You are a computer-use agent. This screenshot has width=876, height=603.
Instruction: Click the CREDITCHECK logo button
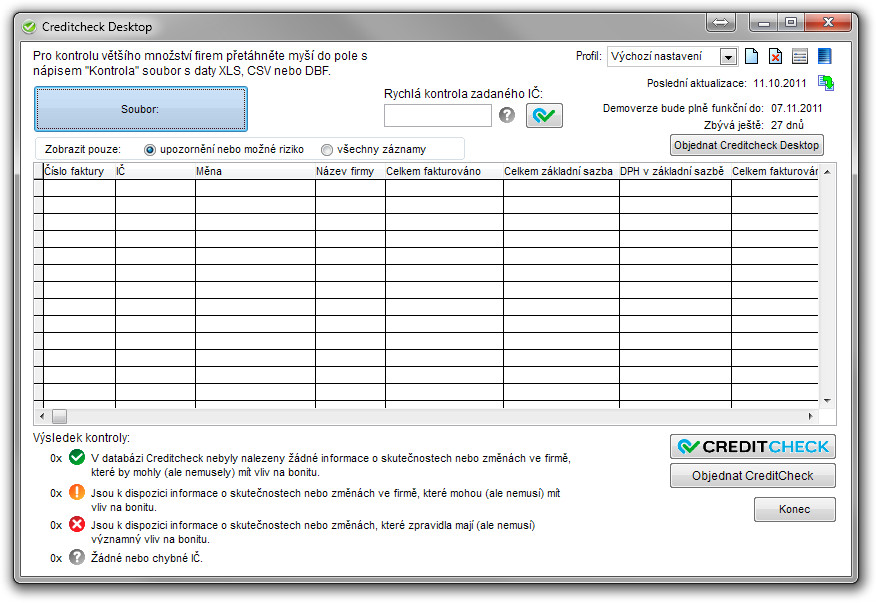753,447
